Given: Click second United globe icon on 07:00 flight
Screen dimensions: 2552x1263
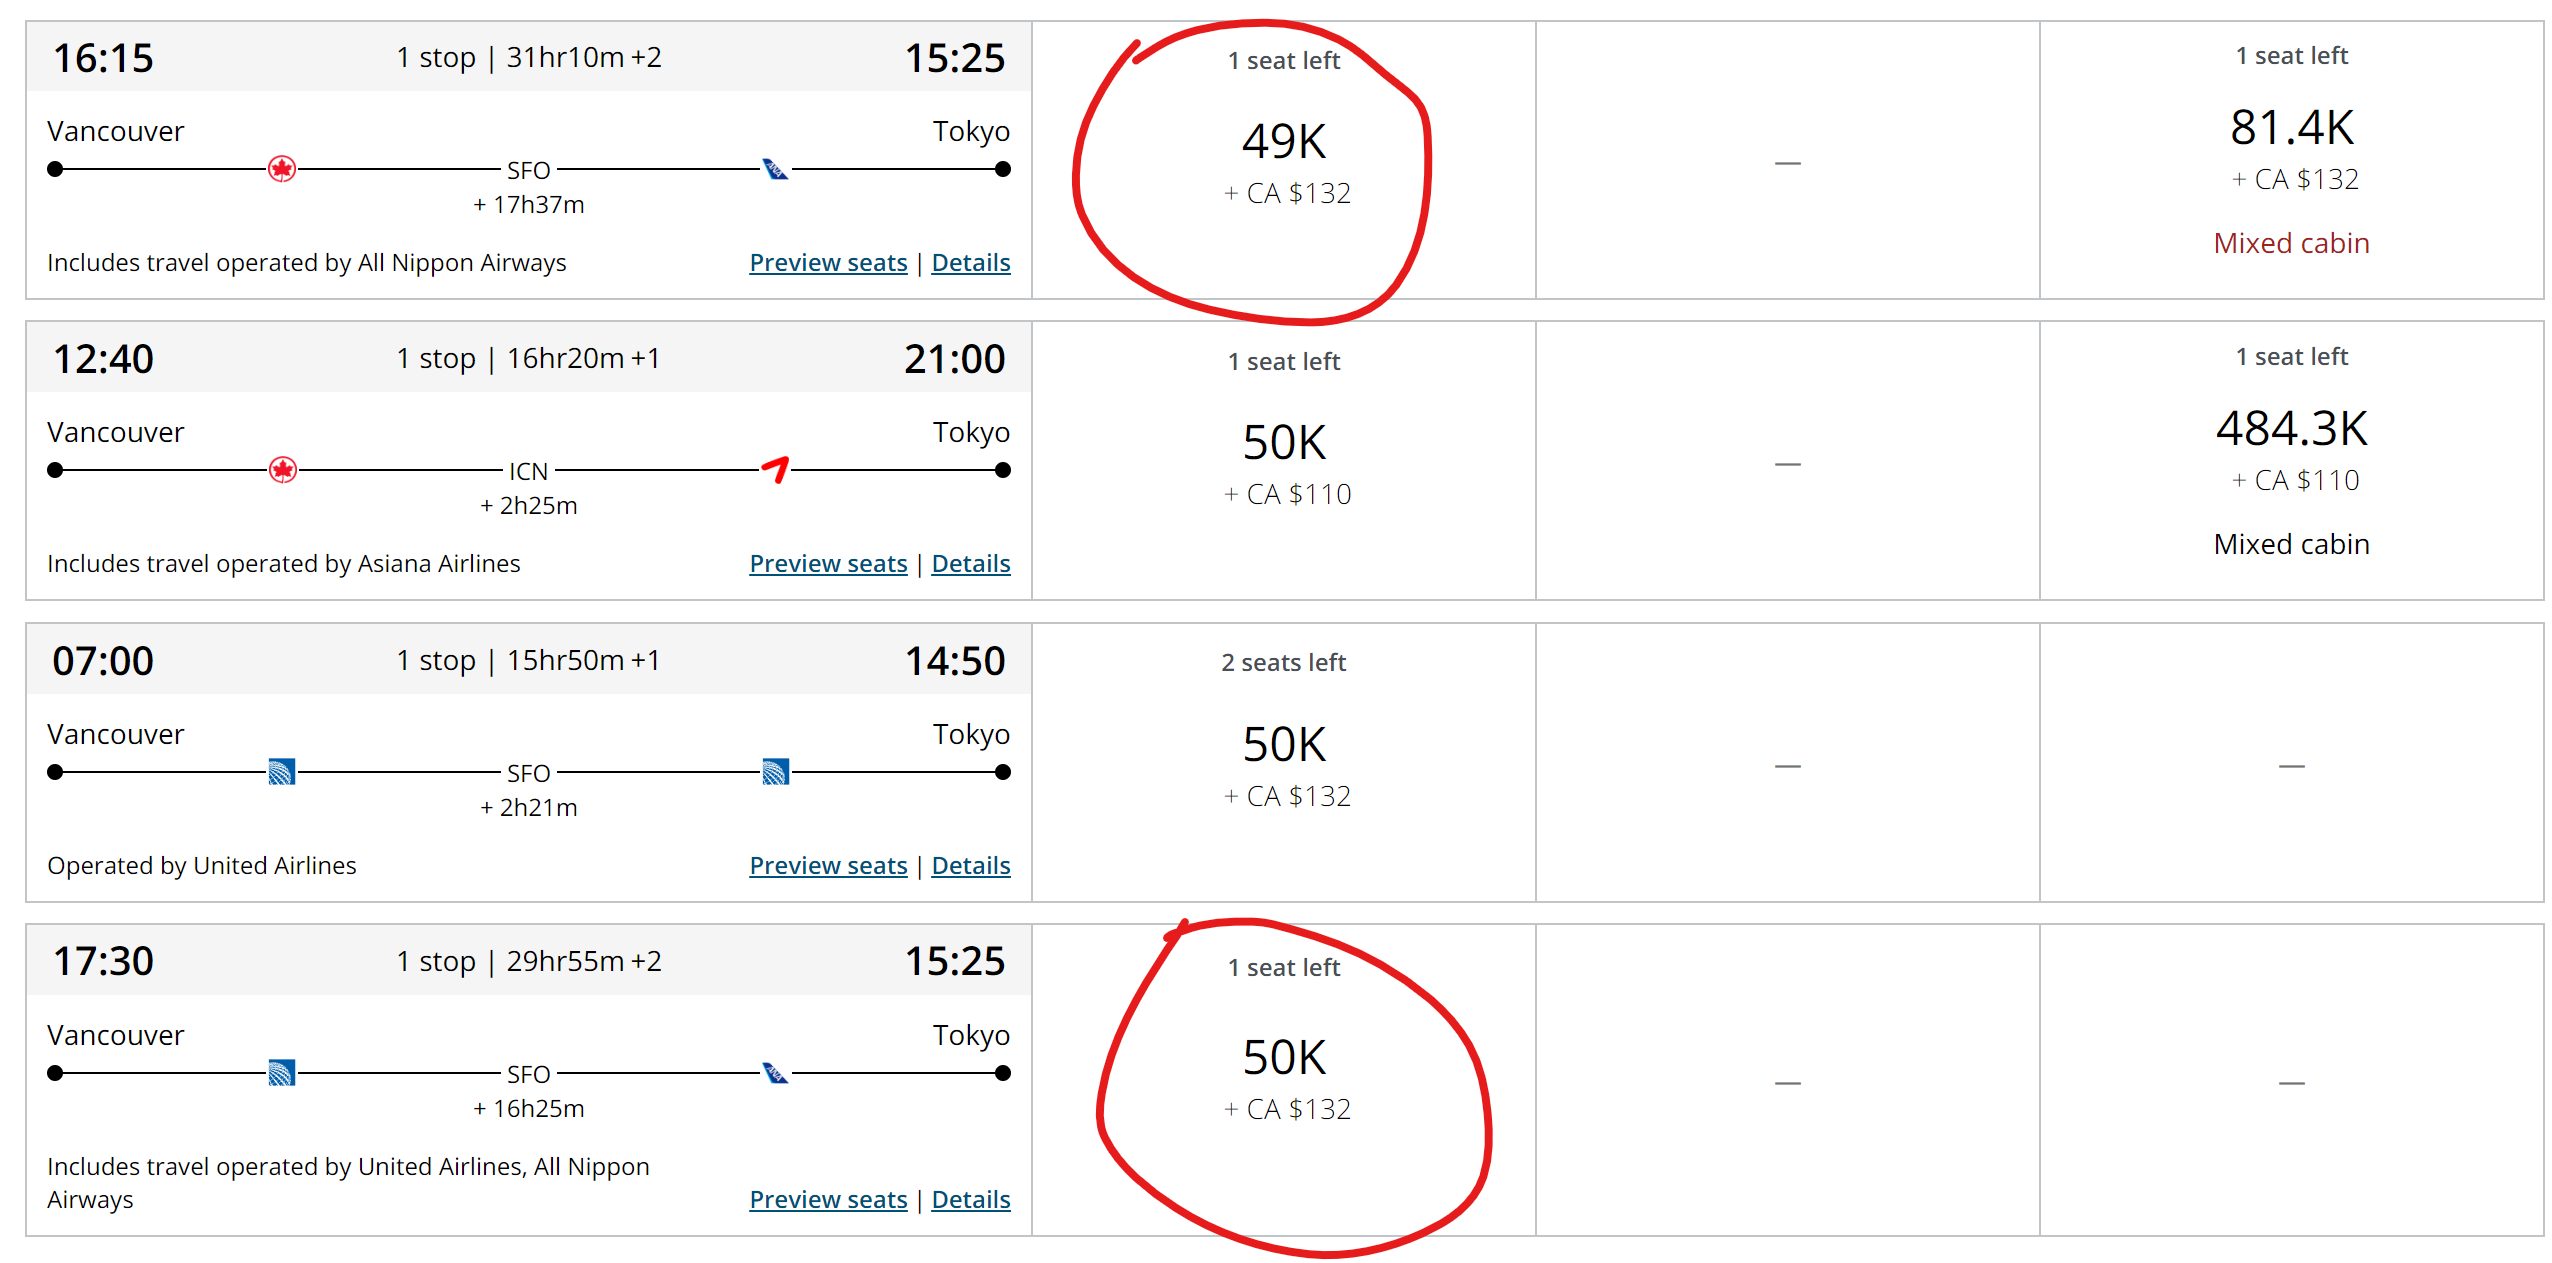Looking at the screenshot, I should (x=776, y=772).
